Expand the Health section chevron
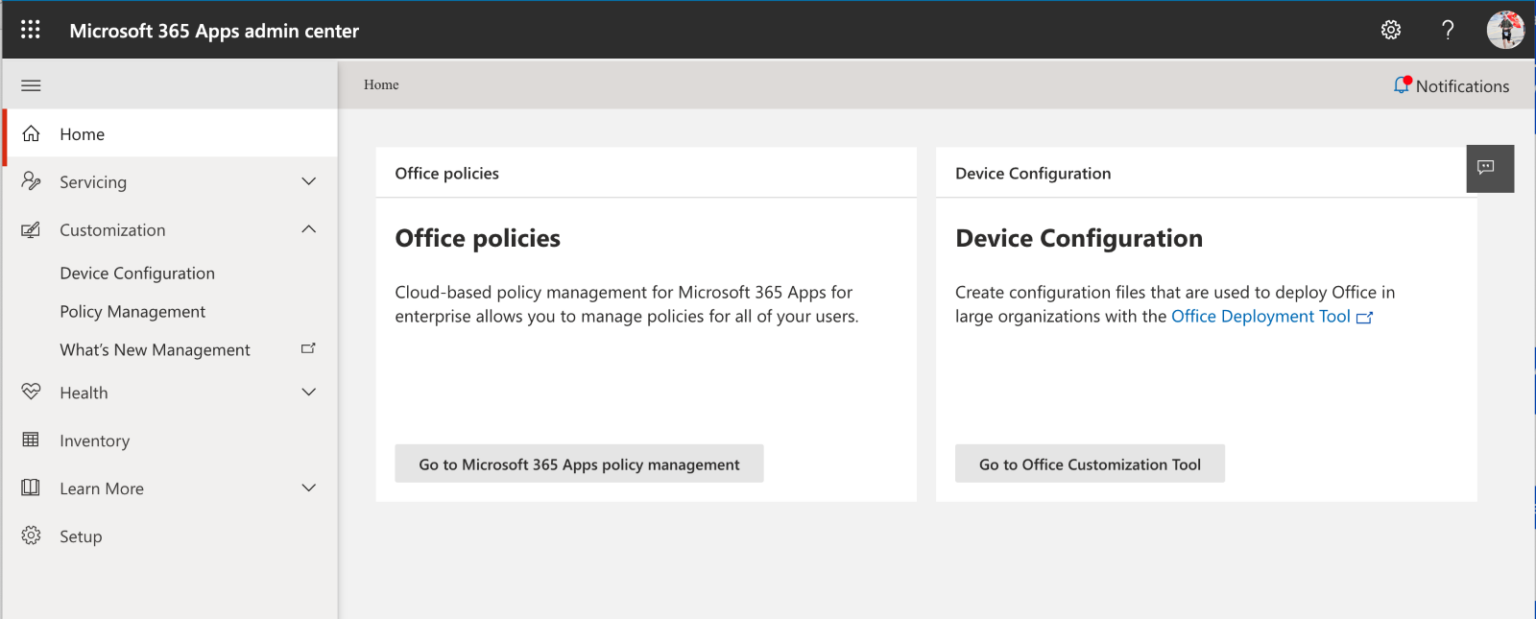This screenshot has height=619, width=1536. [309, 393]
